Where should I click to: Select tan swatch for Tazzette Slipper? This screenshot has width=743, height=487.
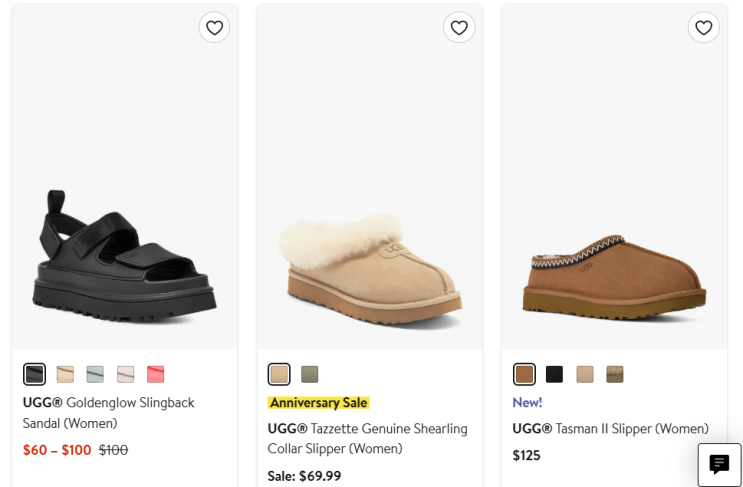[279, 374]
